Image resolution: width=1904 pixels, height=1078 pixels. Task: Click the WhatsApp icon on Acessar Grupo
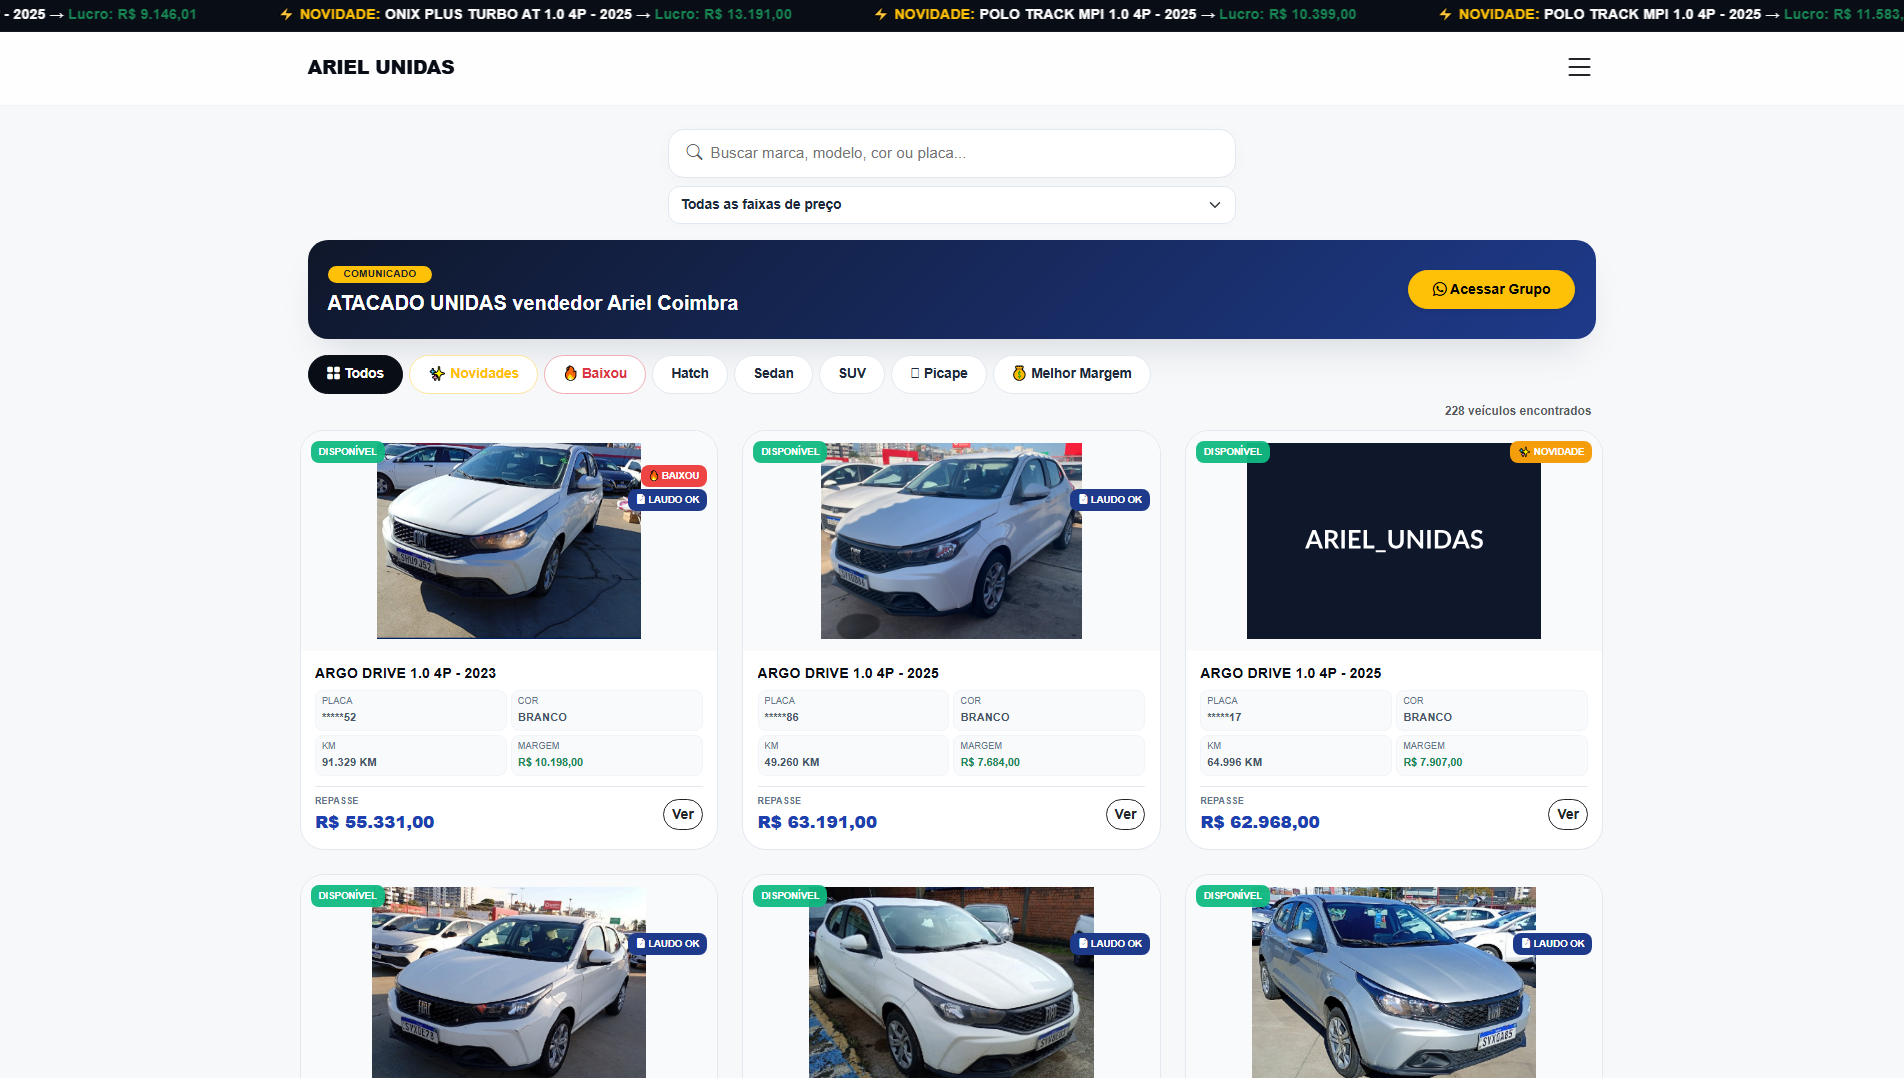tap(1439, 289)
